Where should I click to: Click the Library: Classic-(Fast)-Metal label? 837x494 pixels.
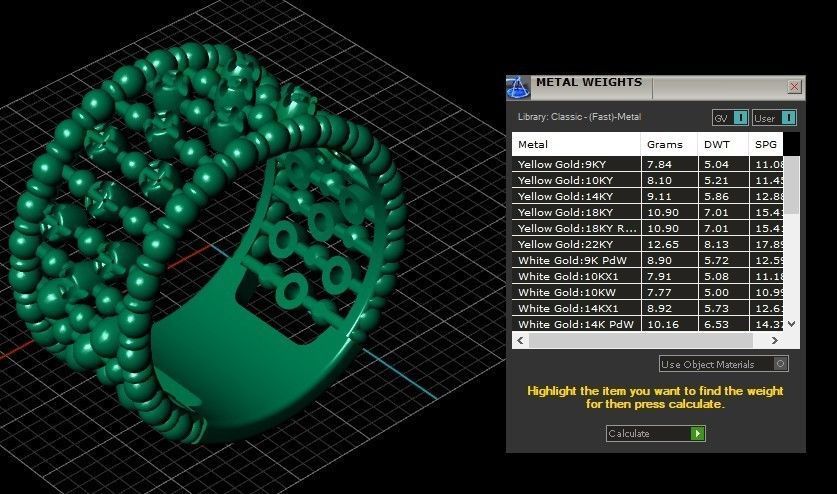579,116
